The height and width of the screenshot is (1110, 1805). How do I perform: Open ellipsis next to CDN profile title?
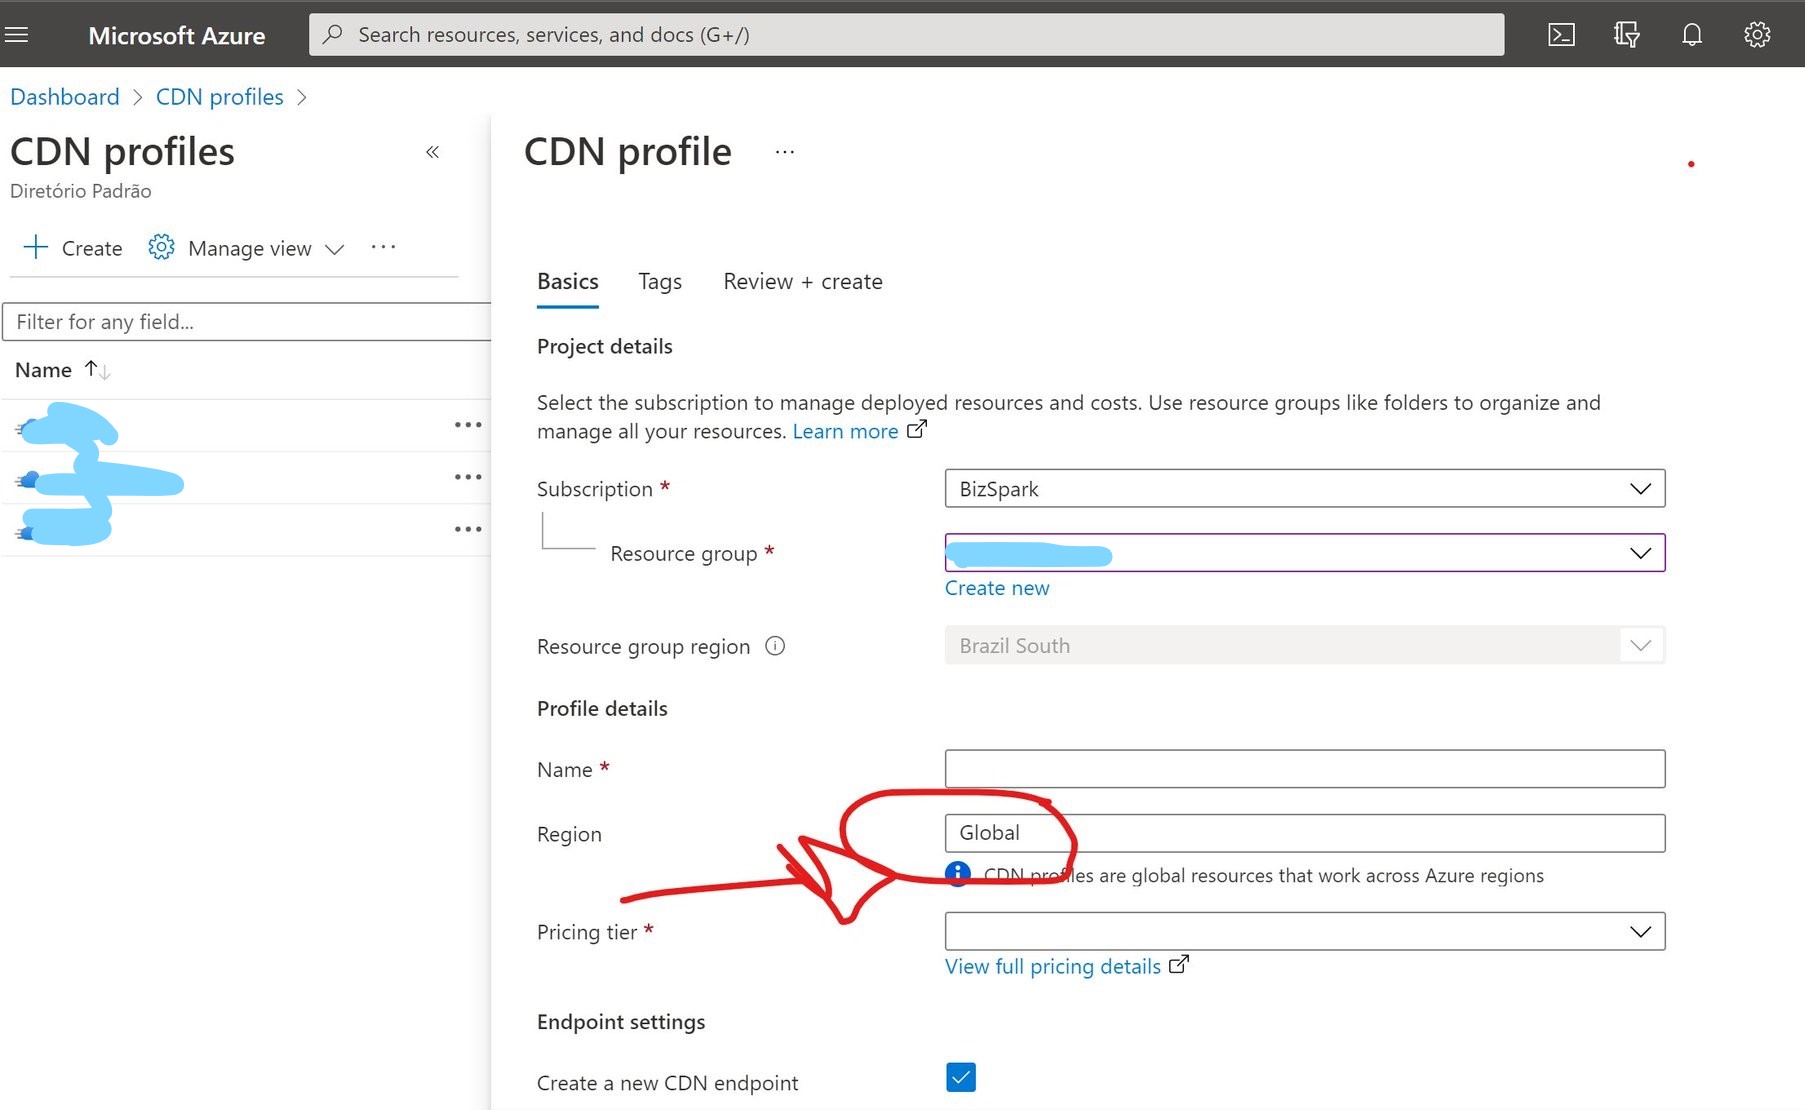[x=785, y=152]
